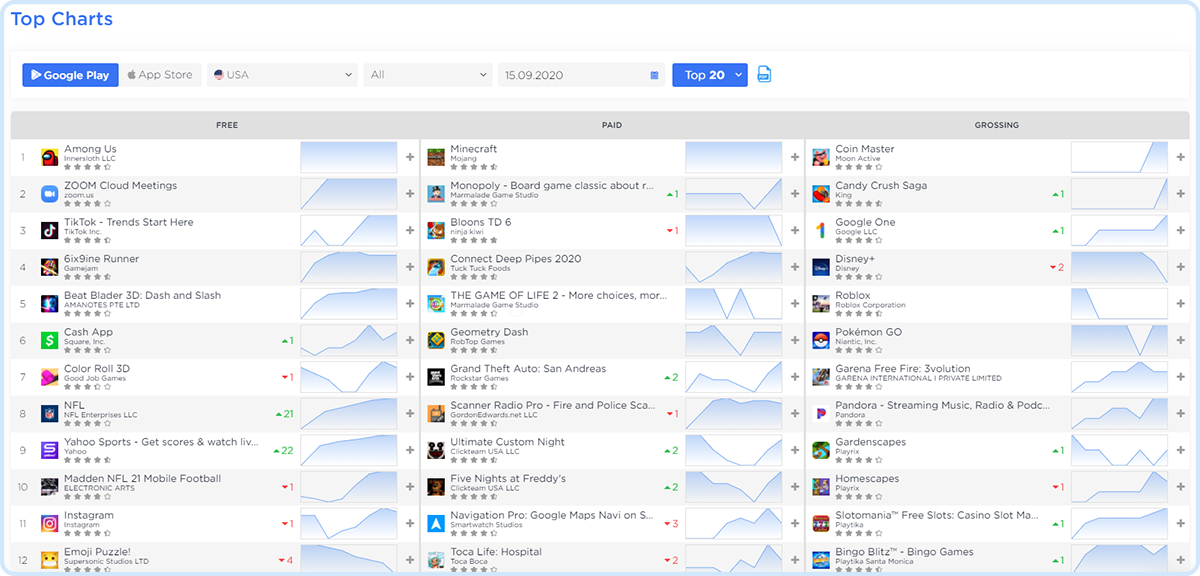Click the Instagram app icon
Screen dimensions: 1200x576
[50, 524]
